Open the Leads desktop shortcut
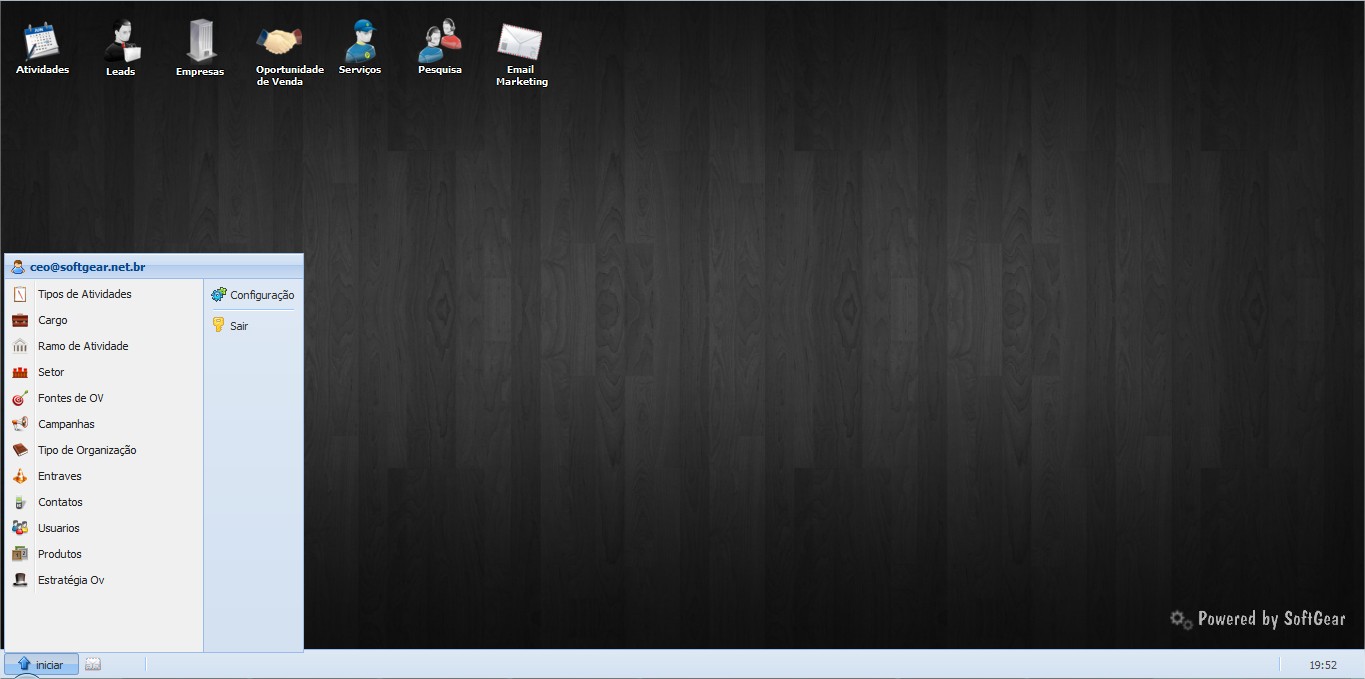 121,48
